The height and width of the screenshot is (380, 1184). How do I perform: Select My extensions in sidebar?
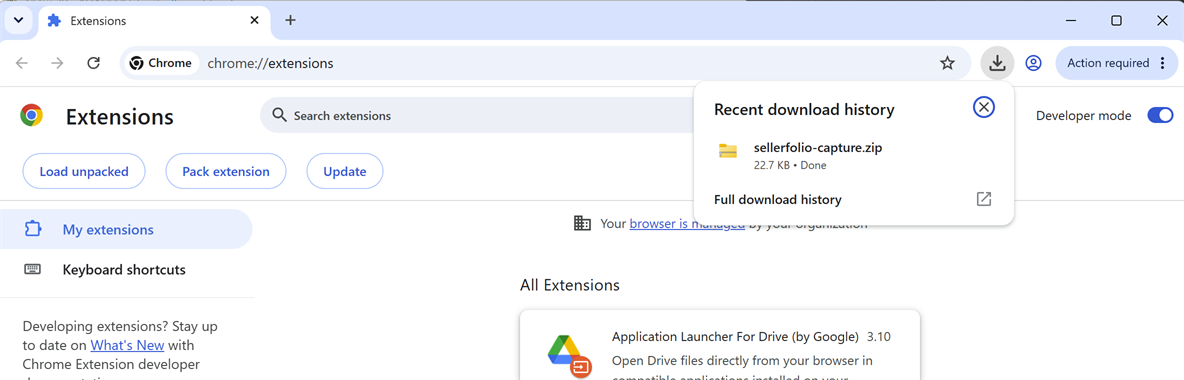125,229
